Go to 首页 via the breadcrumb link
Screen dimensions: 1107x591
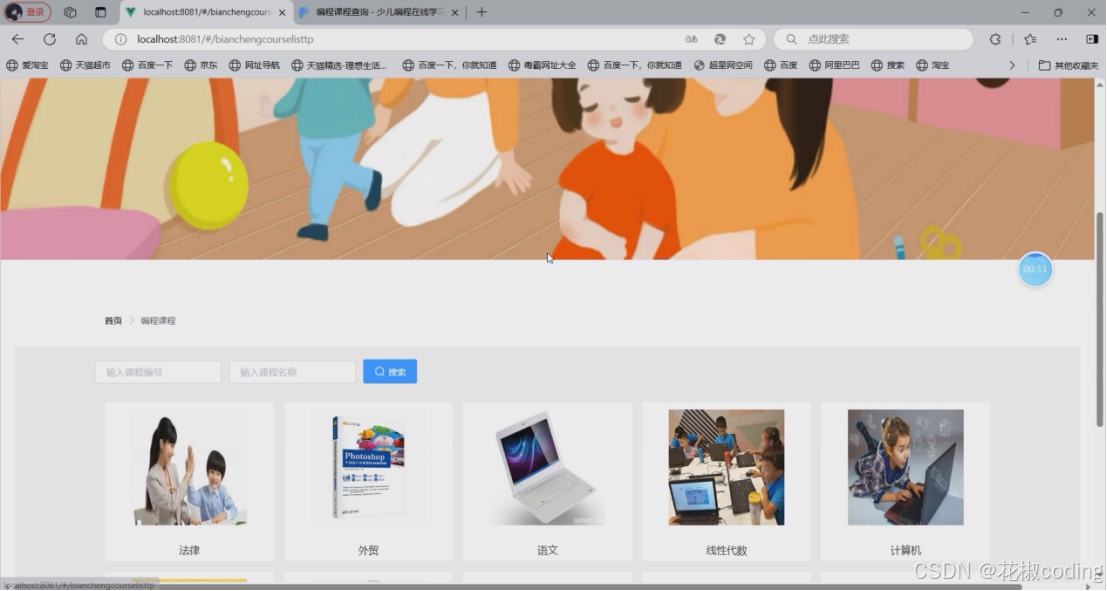click(x=112, y=320)
